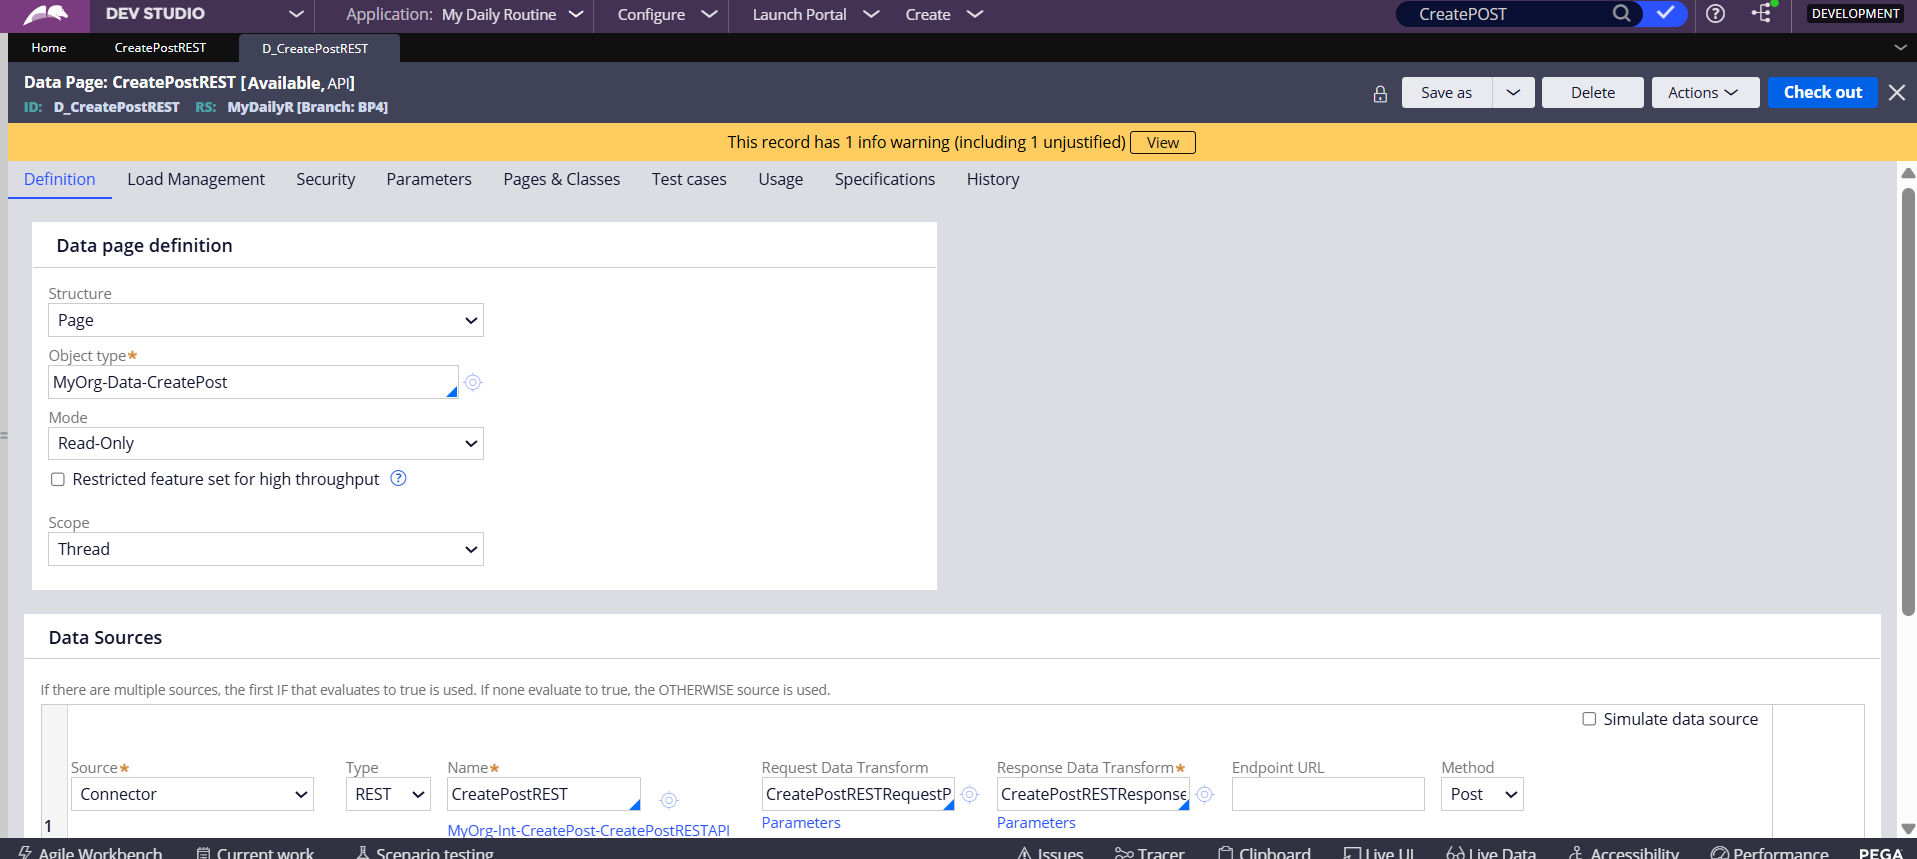Image resolution: width=1917 pixels, height=859 pixels.
Task: Open Performance tool in footer
Action: click(1770, 852)
